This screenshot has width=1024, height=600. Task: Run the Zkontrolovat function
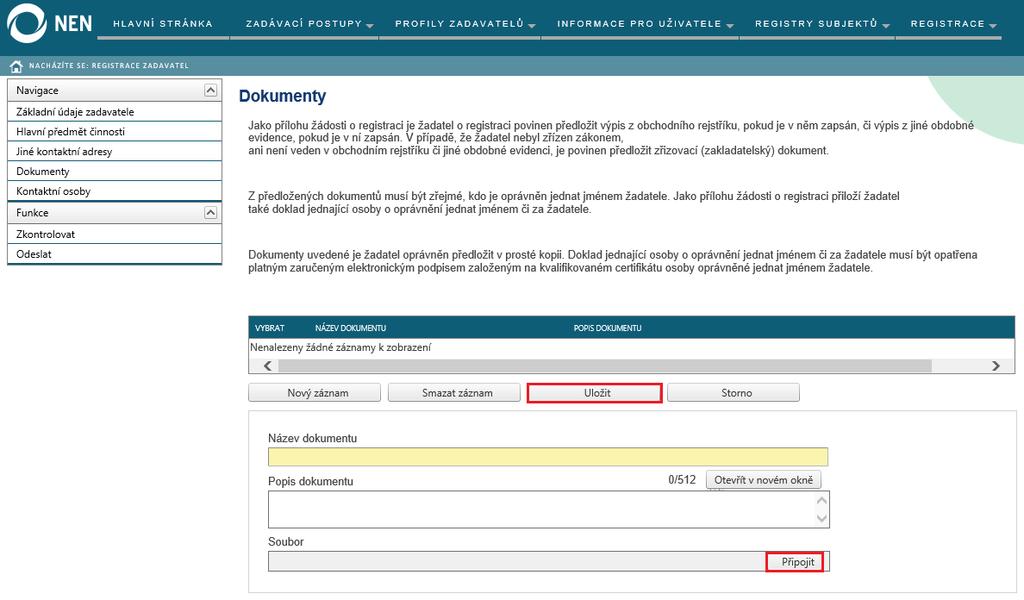114,234
